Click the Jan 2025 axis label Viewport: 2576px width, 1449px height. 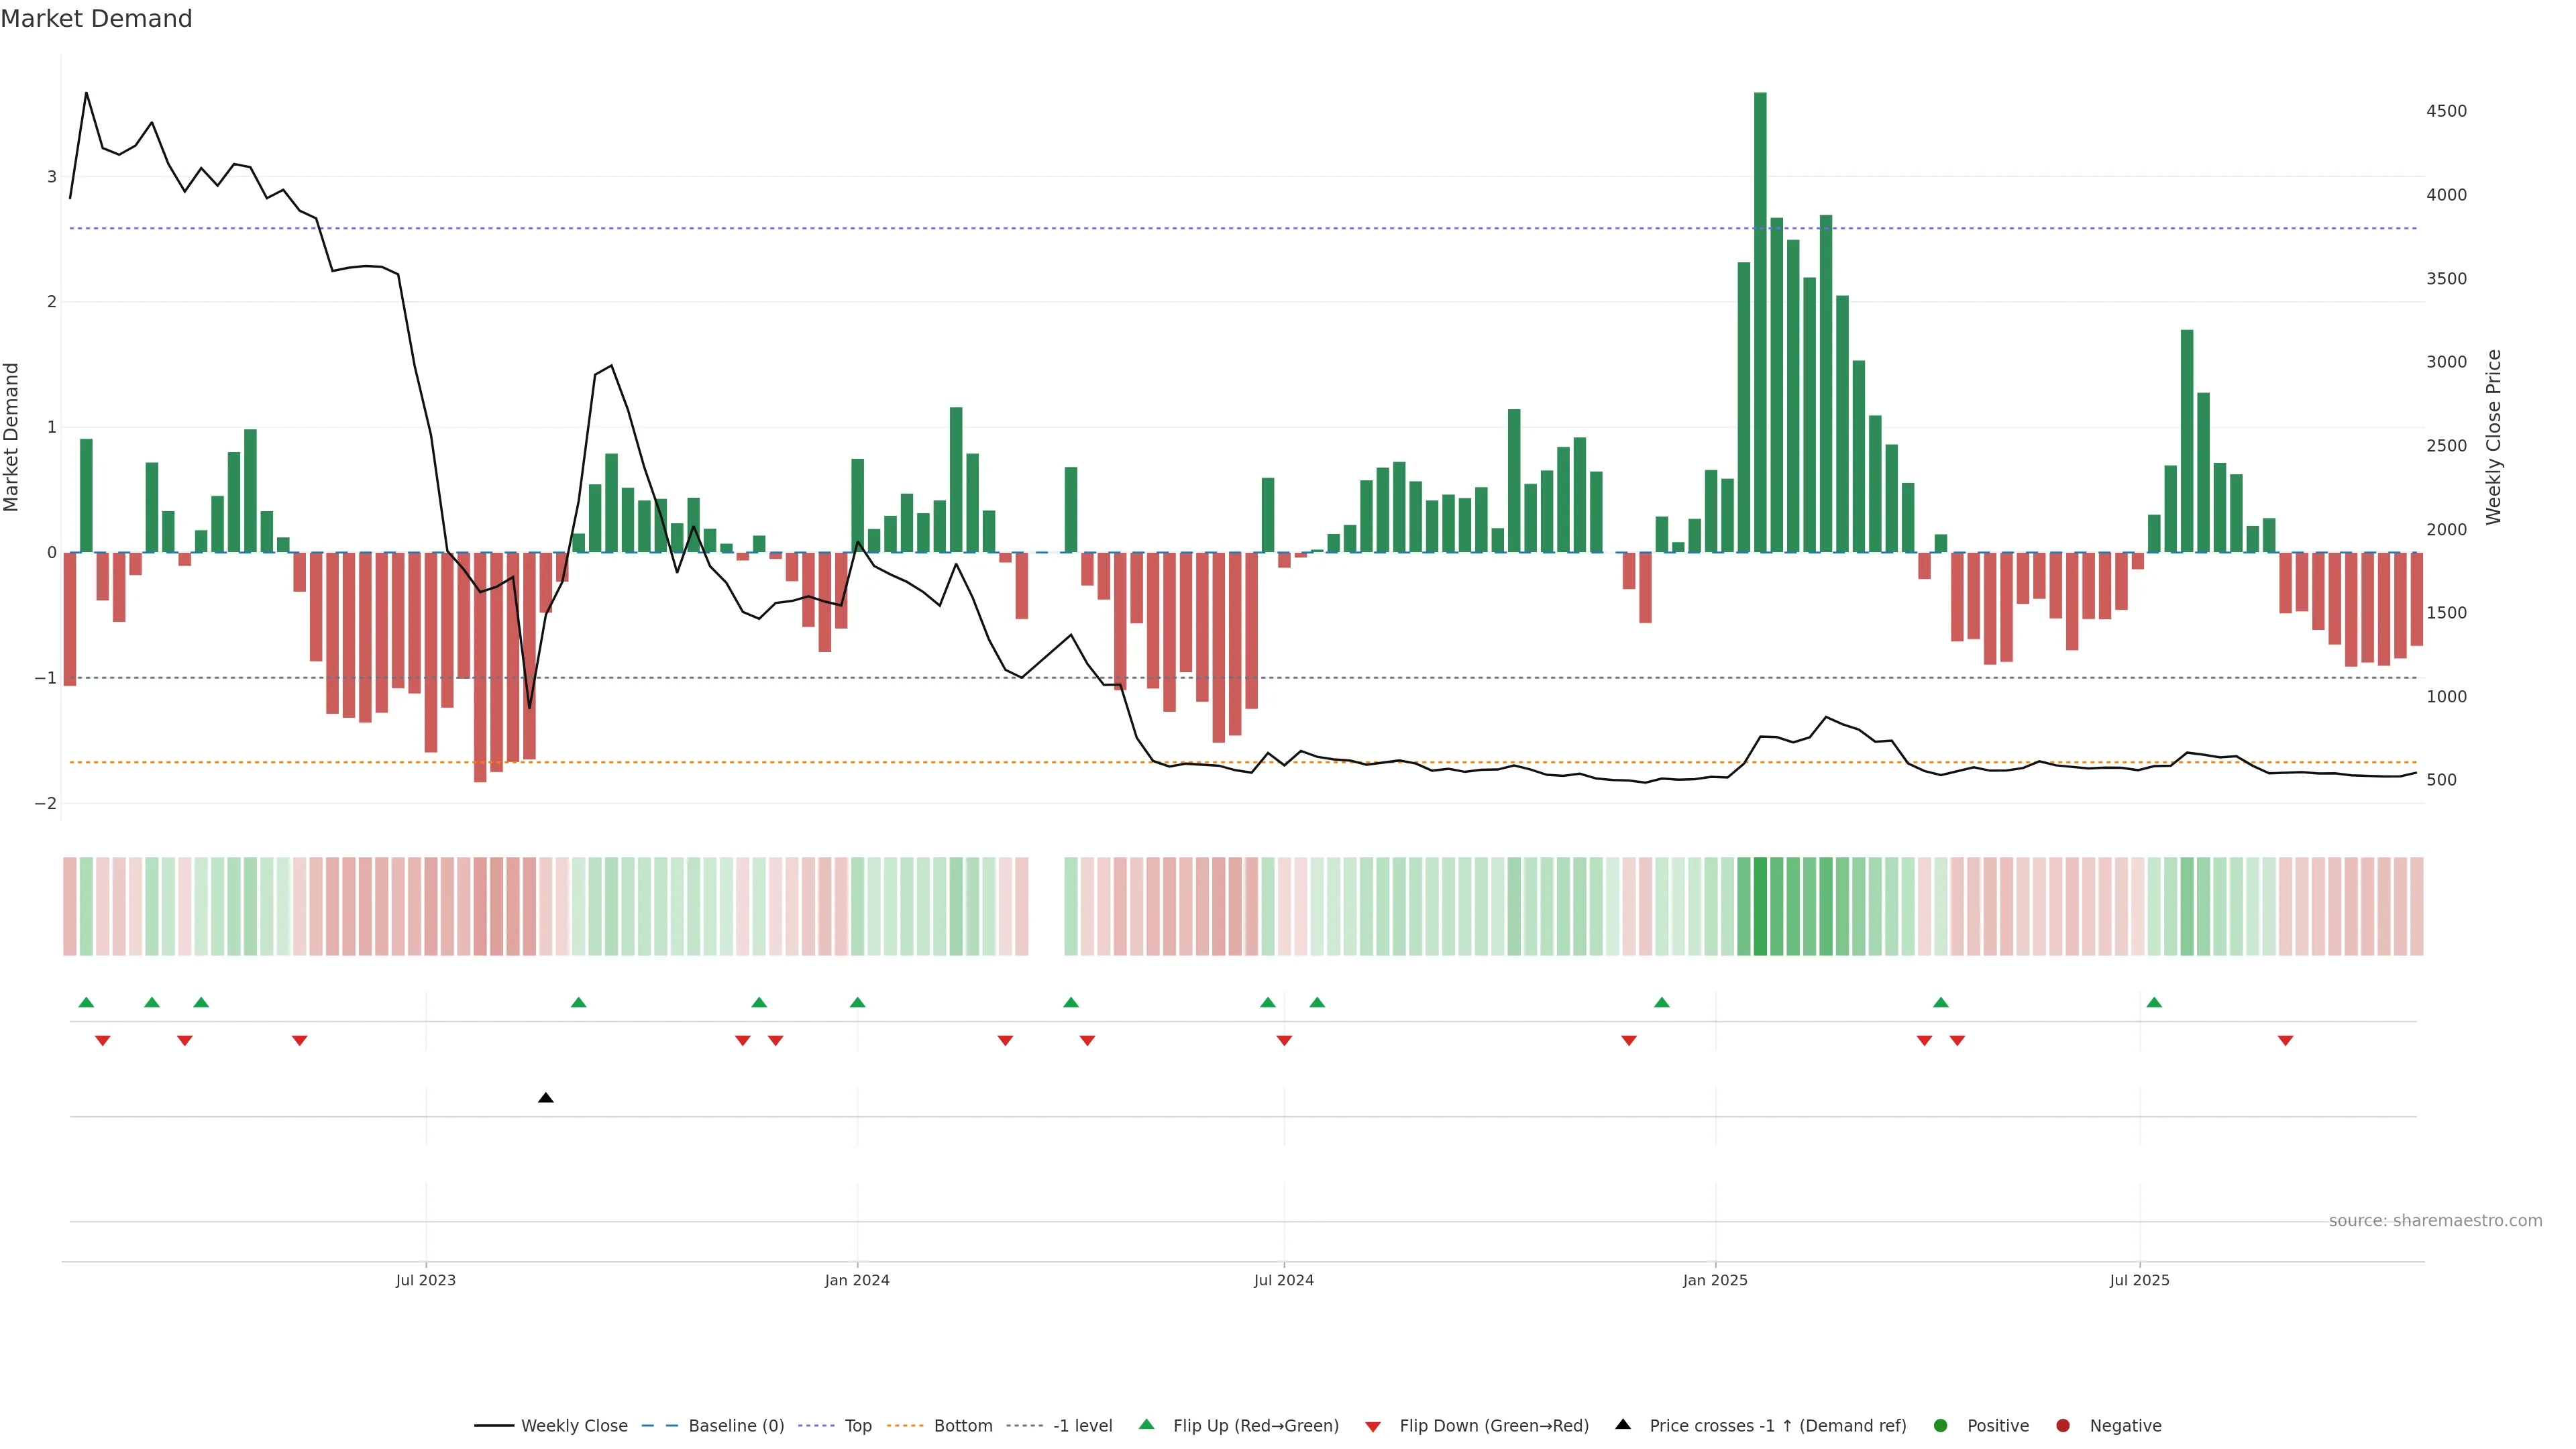pyautogui.click(x=1715, y=1280)
